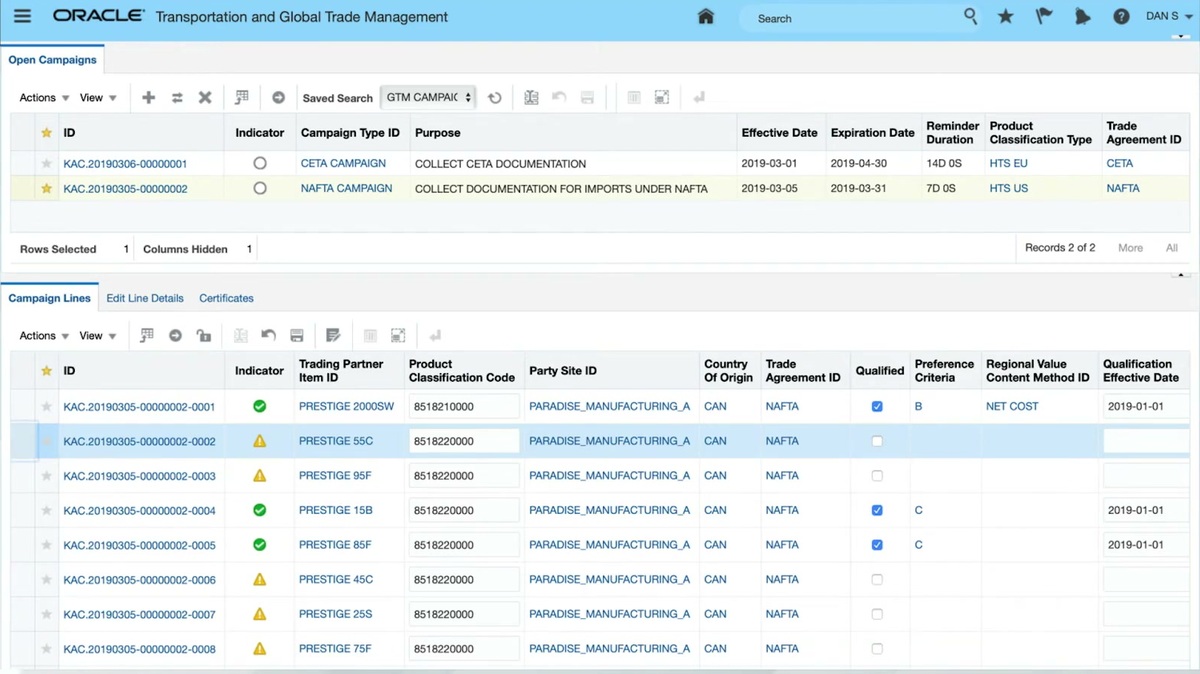Sort by Effective Date column header
The width and height of the screenshot is (1200, 674).
tap(779, 133)
